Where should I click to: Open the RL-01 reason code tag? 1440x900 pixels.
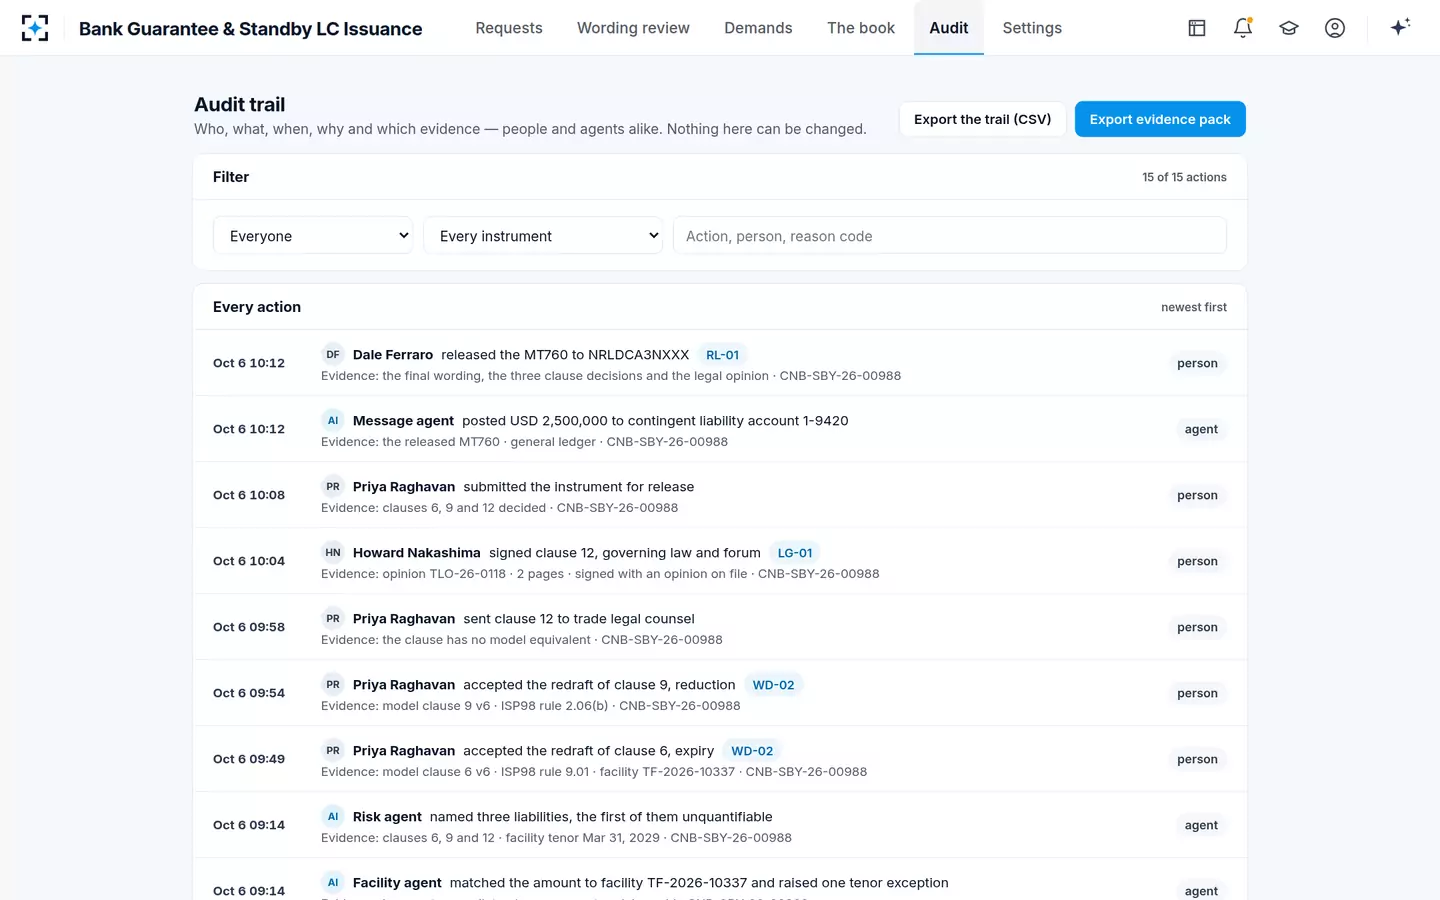(x=722, y=355)
